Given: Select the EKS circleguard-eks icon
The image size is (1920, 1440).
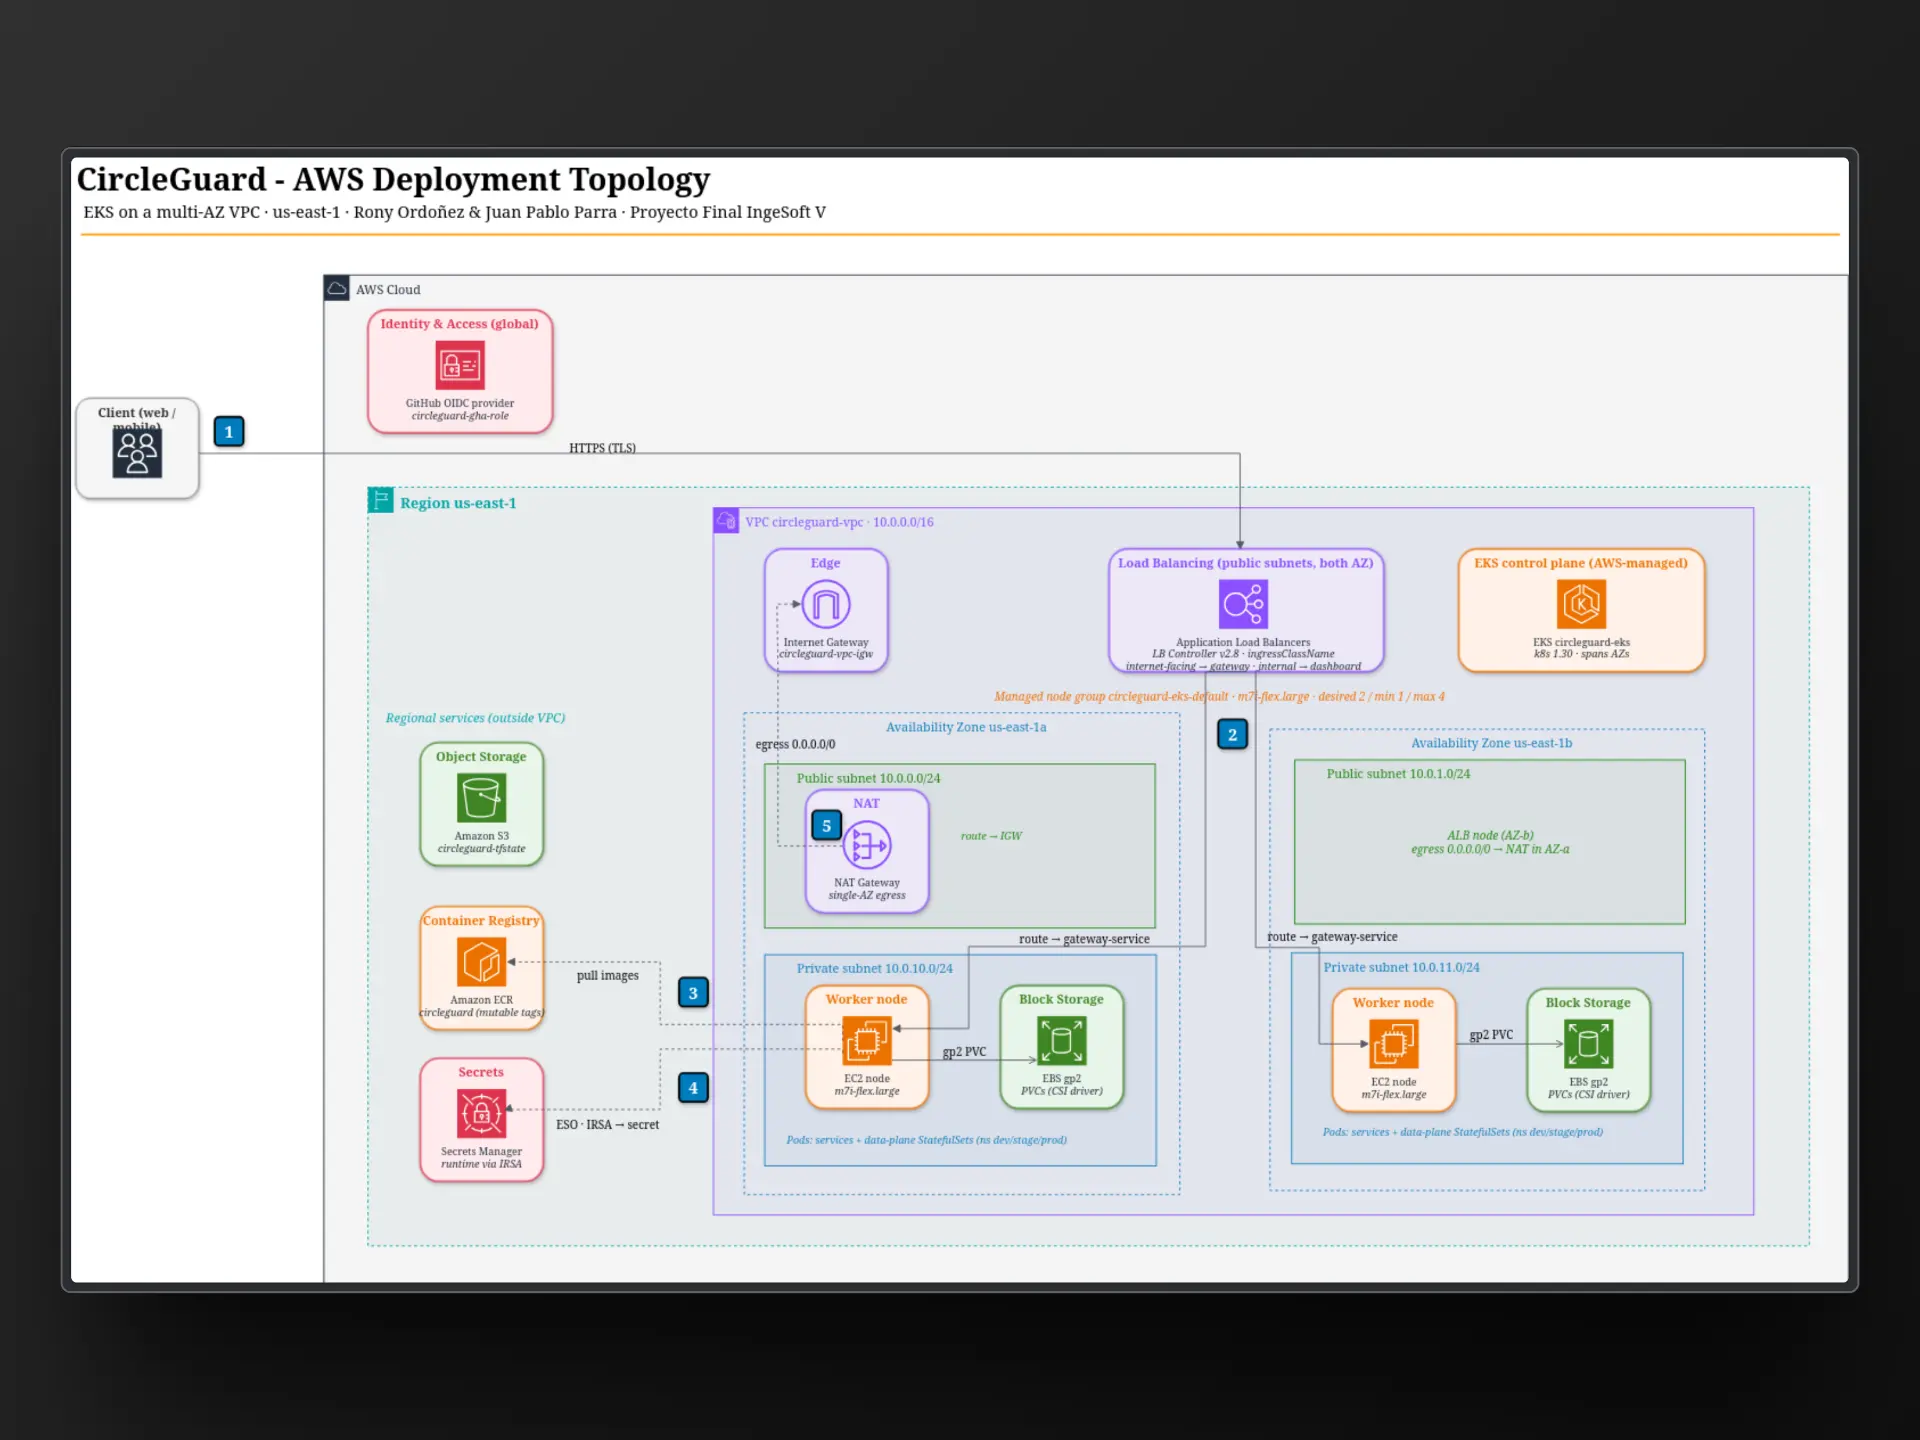Looking at the screenshot, I should point(1581,605).
